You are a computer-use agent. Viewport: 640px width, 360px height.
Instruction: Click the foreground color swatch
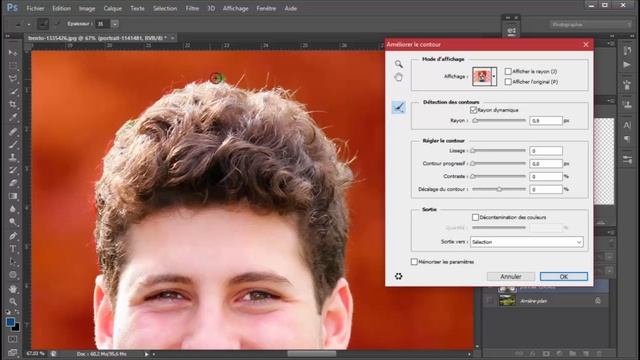(x=11, y=322)
